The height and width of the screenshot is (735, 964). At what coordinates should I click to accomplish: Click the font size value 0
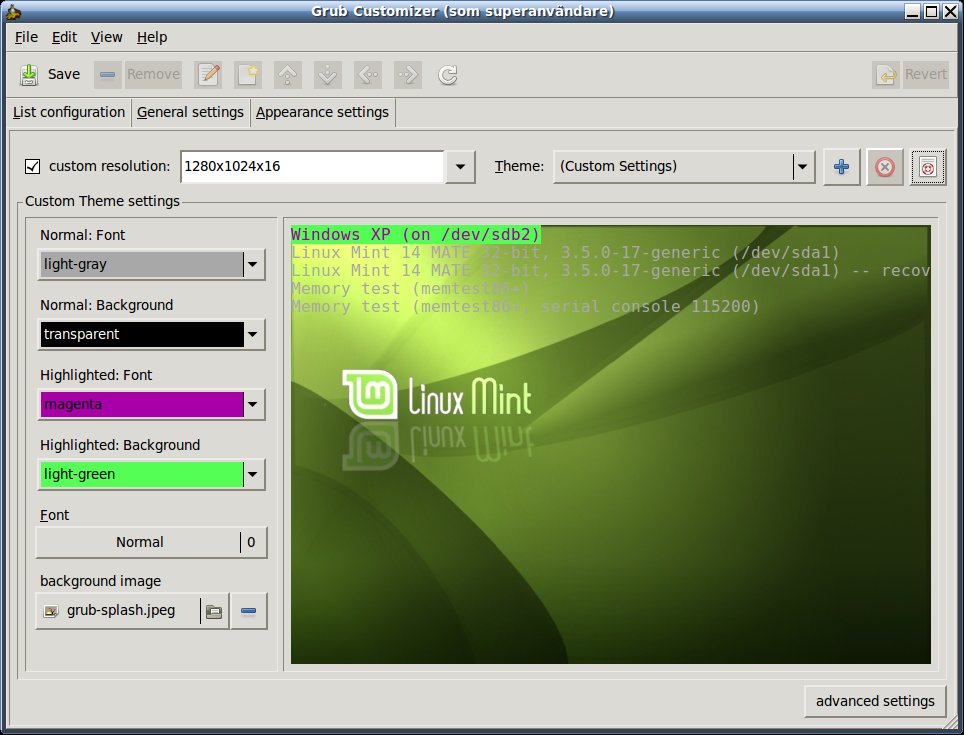pos(251,542)
